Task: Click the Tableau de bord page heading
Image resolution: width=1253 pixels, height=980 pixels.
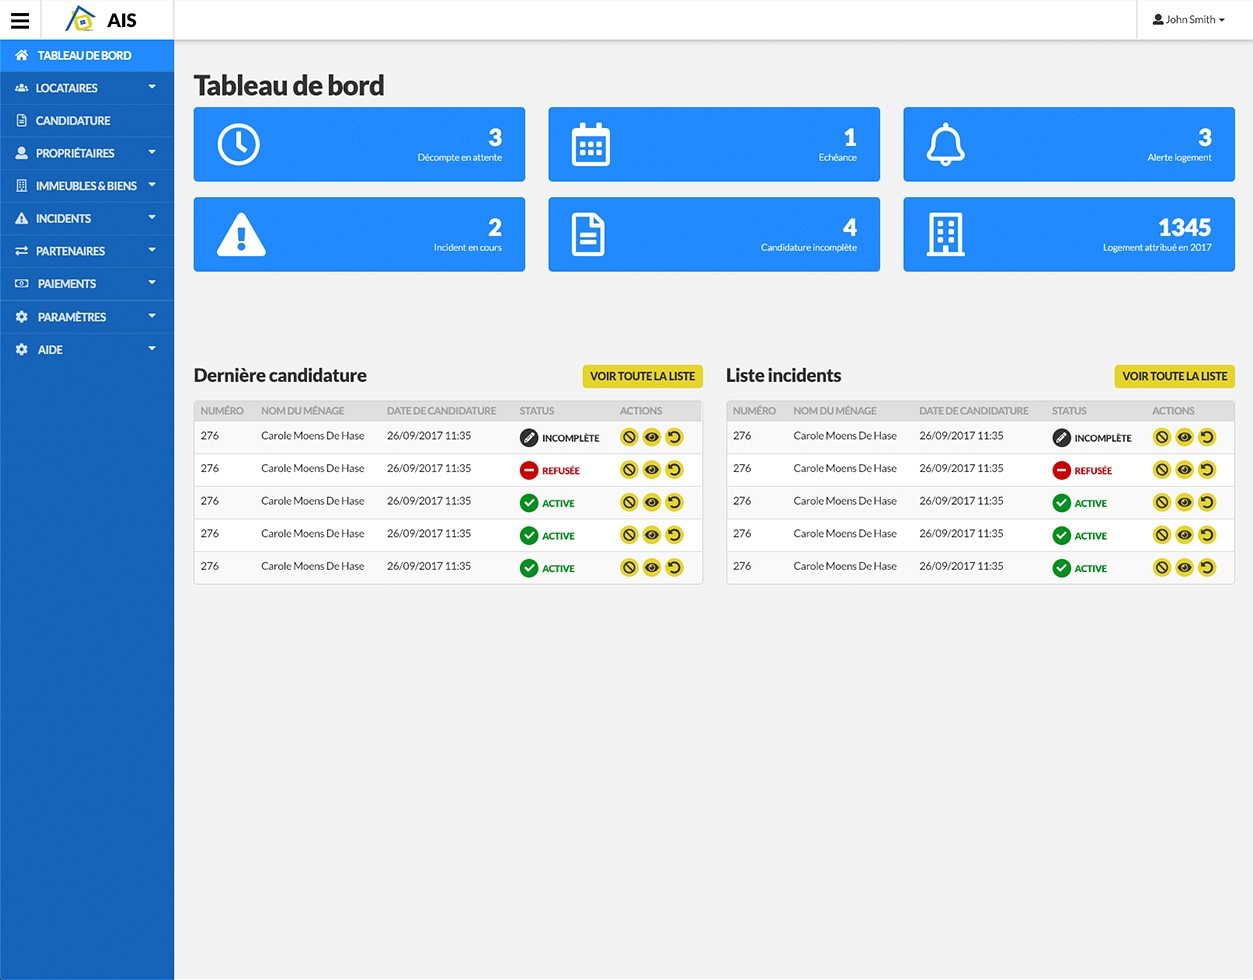Action: tap(289, 85)
